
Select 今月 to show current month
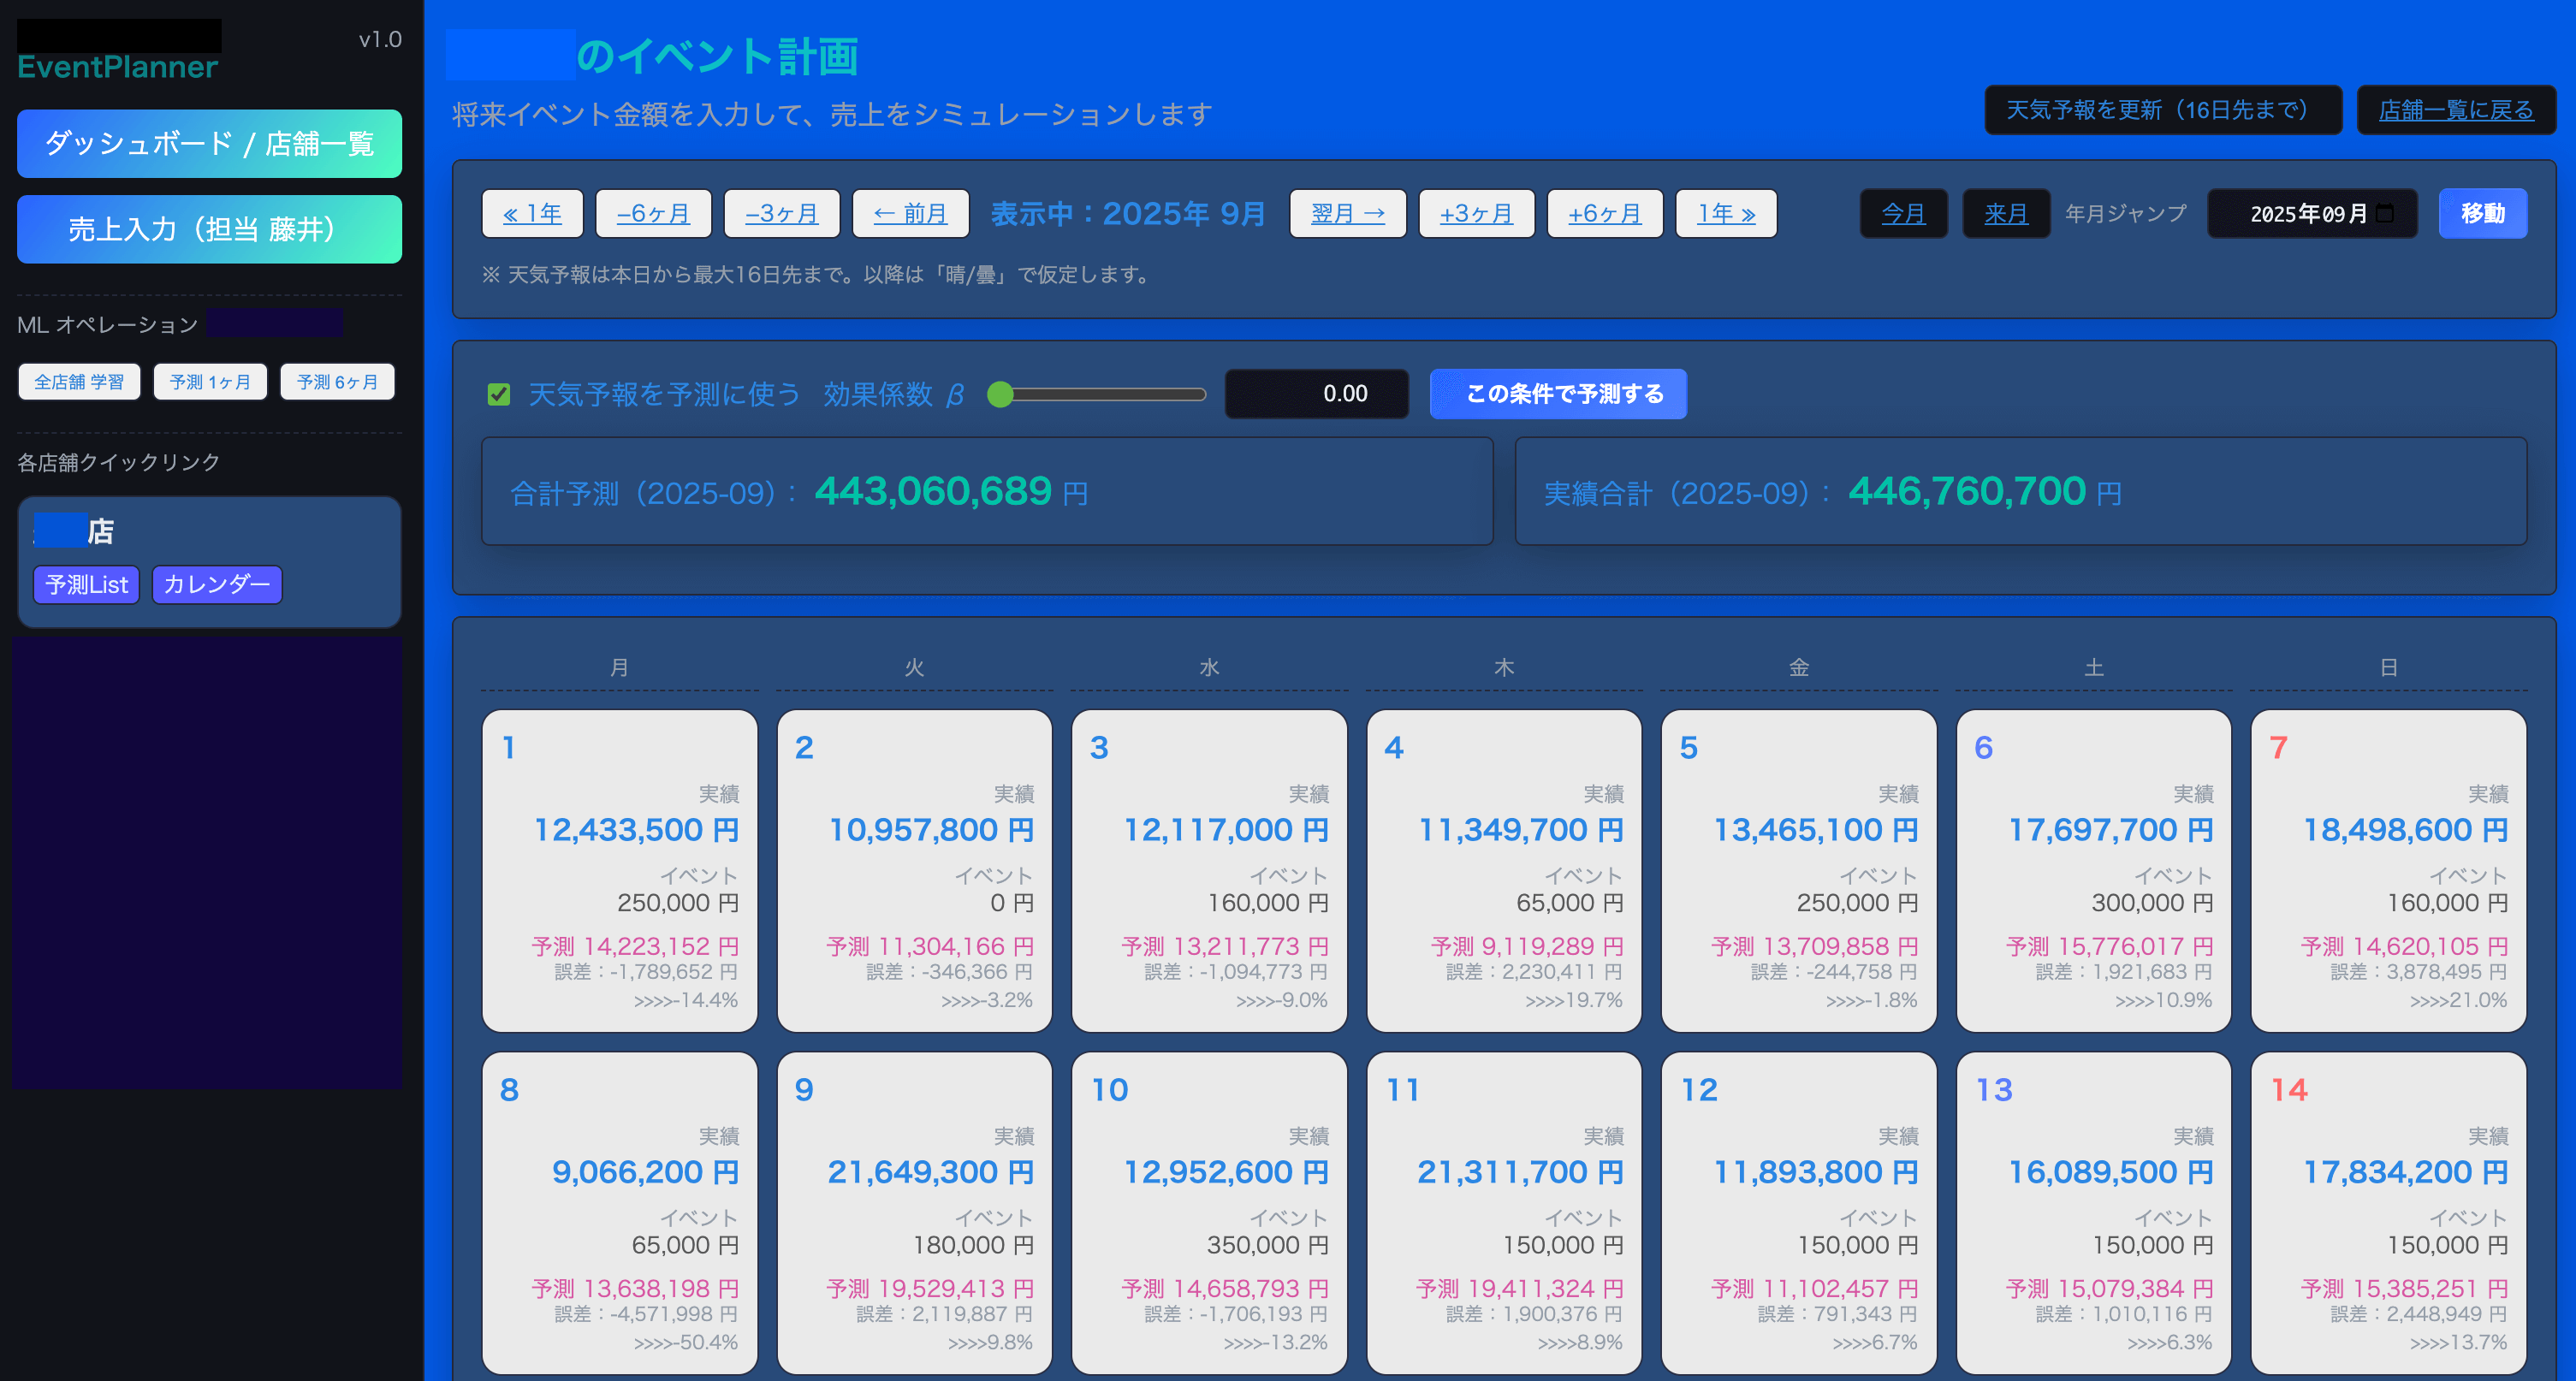(1903, 212)
